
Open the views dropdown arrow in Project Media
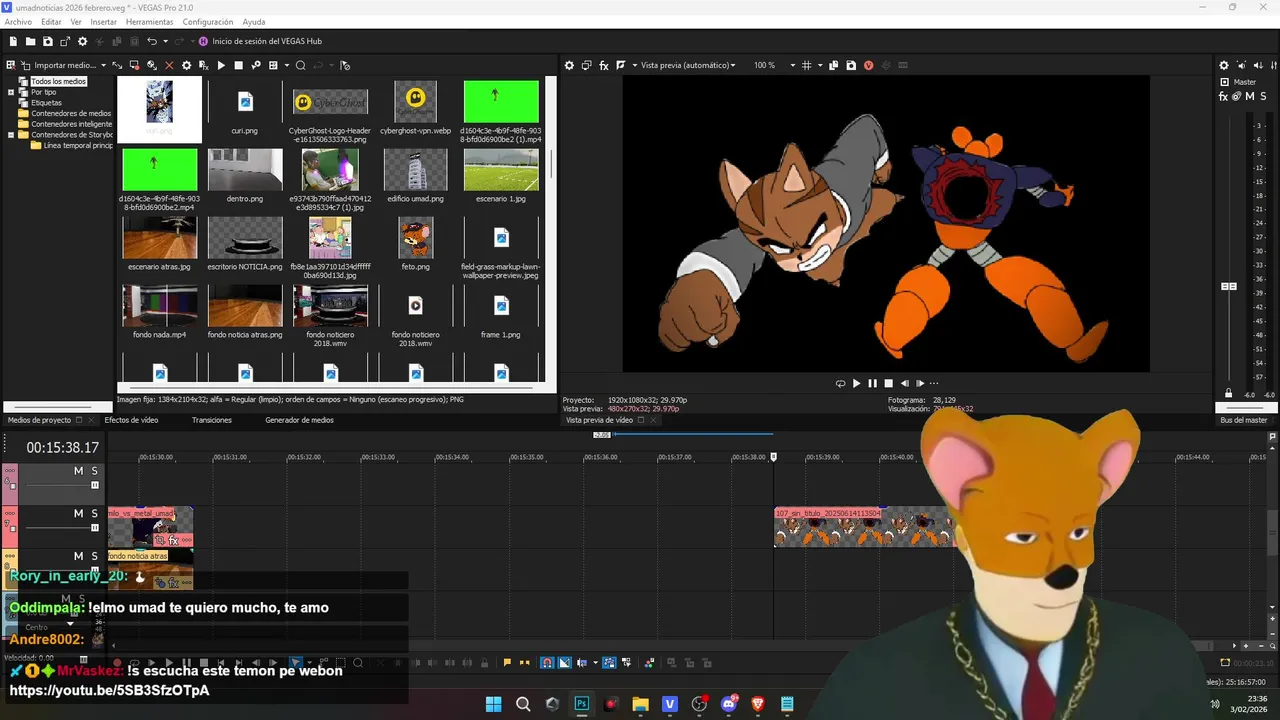click(287, 65)
